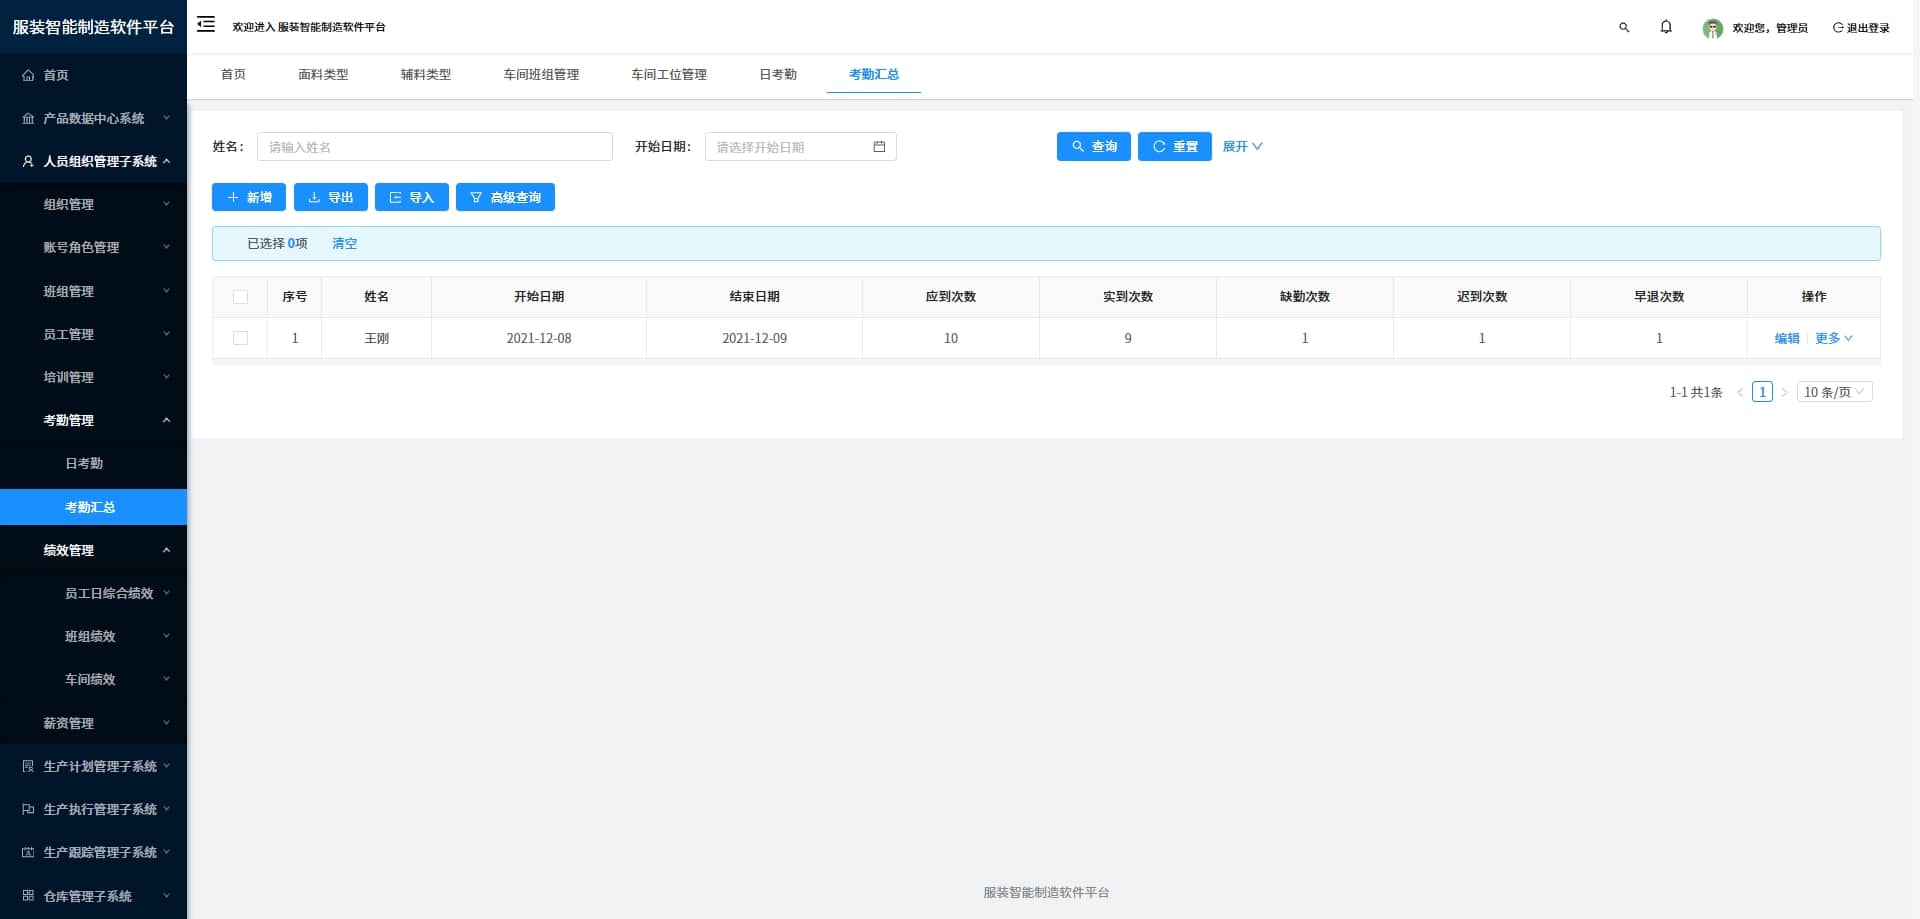Focus the 开始日期 date input field
This screenshot has height=919, width=1920.
(x=800, y=147)
